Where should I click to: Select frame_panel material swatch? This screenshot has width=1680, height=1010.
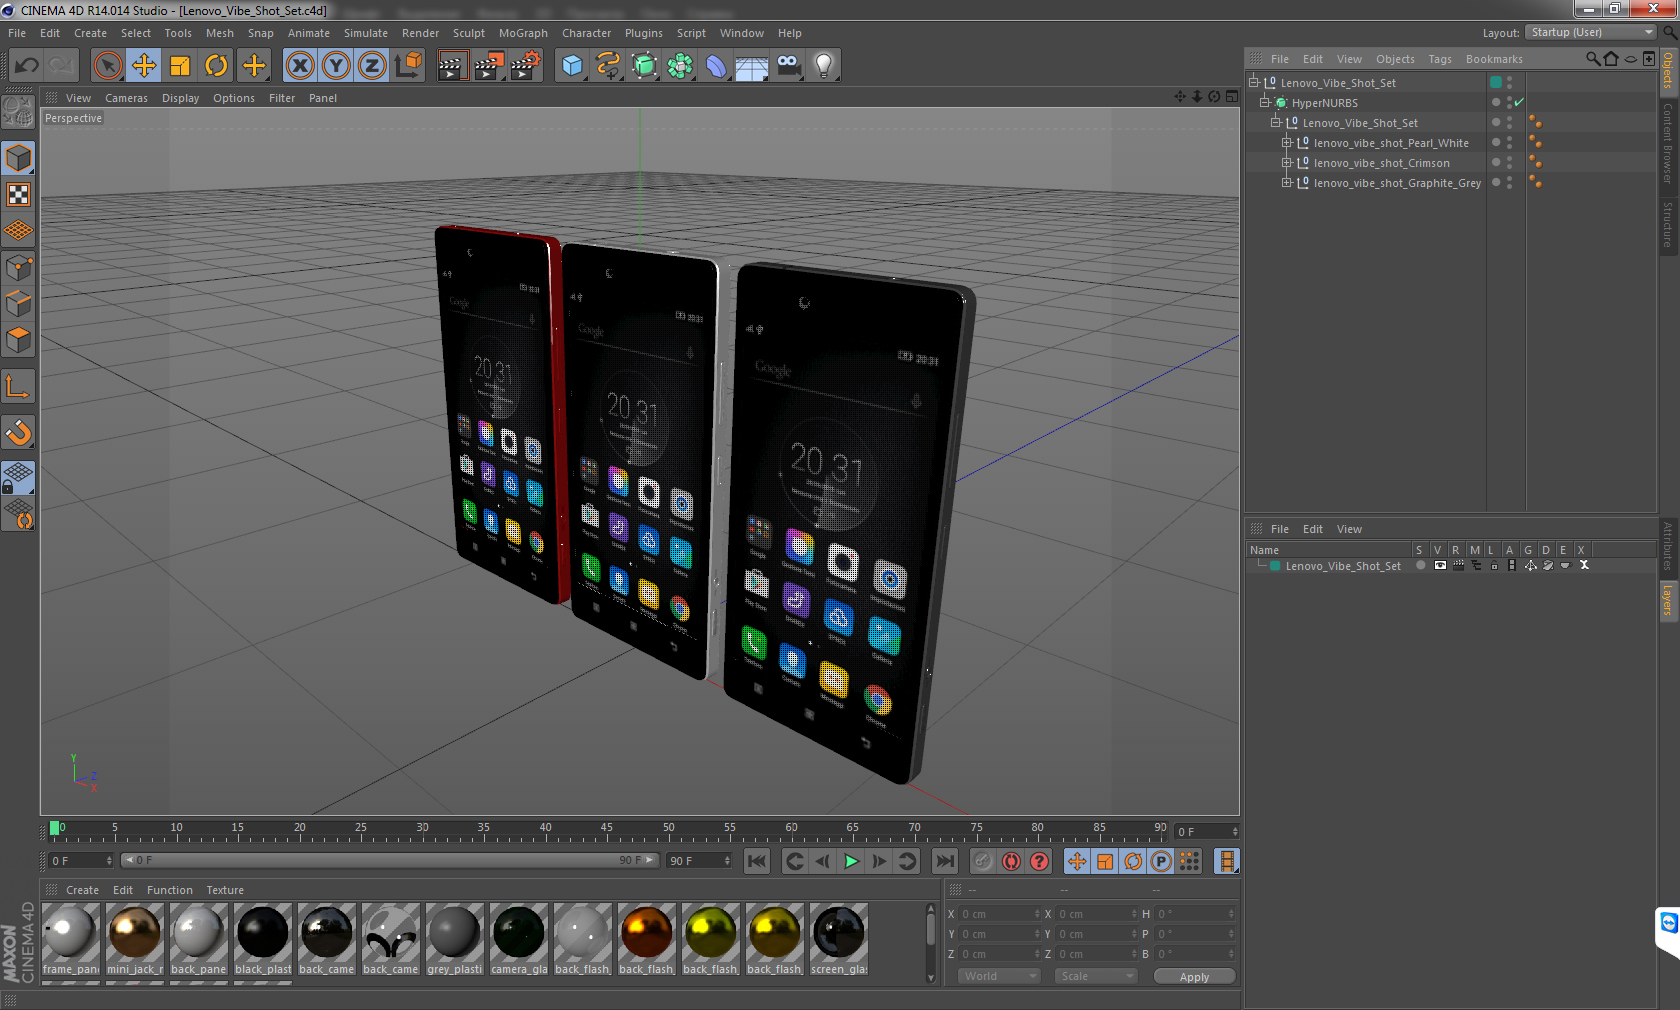(71, 939)
